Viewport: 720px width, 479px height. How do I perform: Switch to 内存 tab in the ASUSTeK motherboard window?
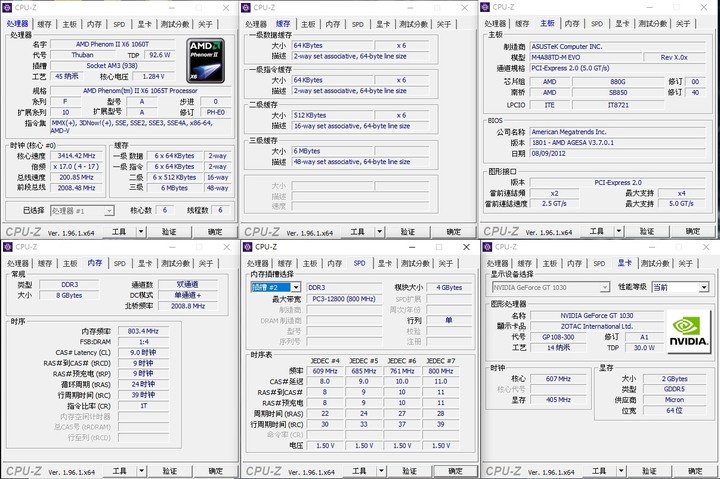pos(572,23)
